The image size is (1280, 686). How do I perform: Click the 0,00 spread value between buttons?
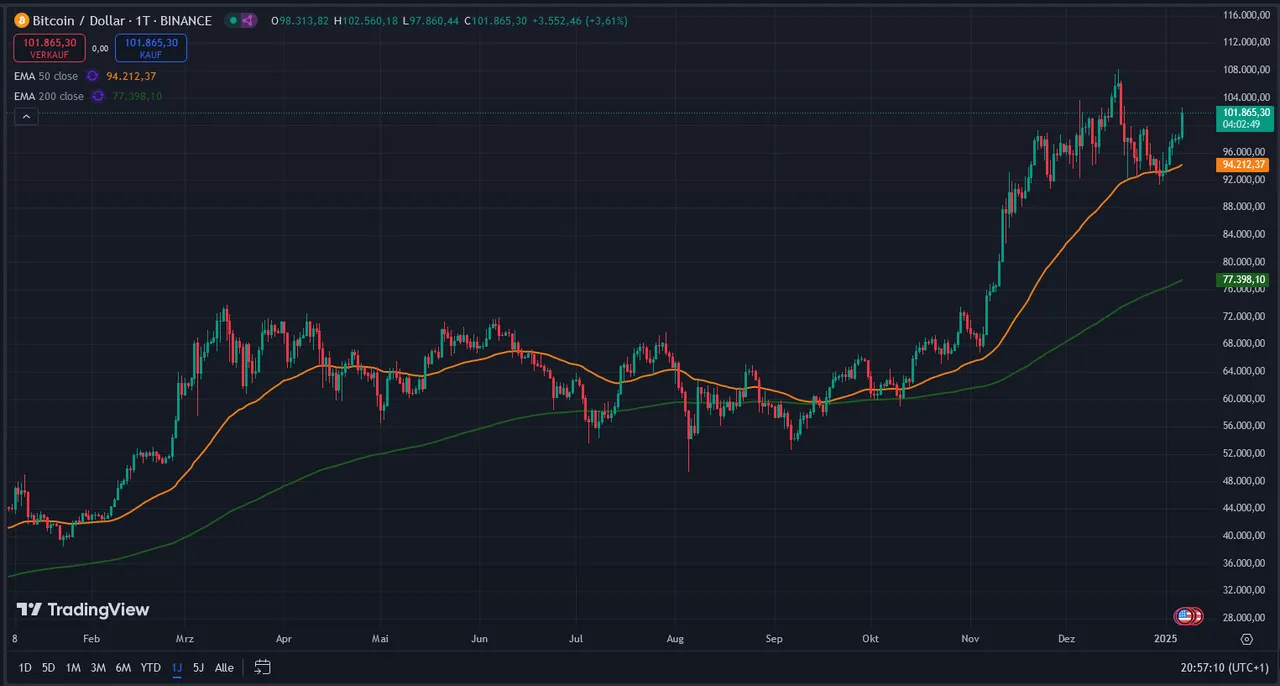(x=100, y=48)
